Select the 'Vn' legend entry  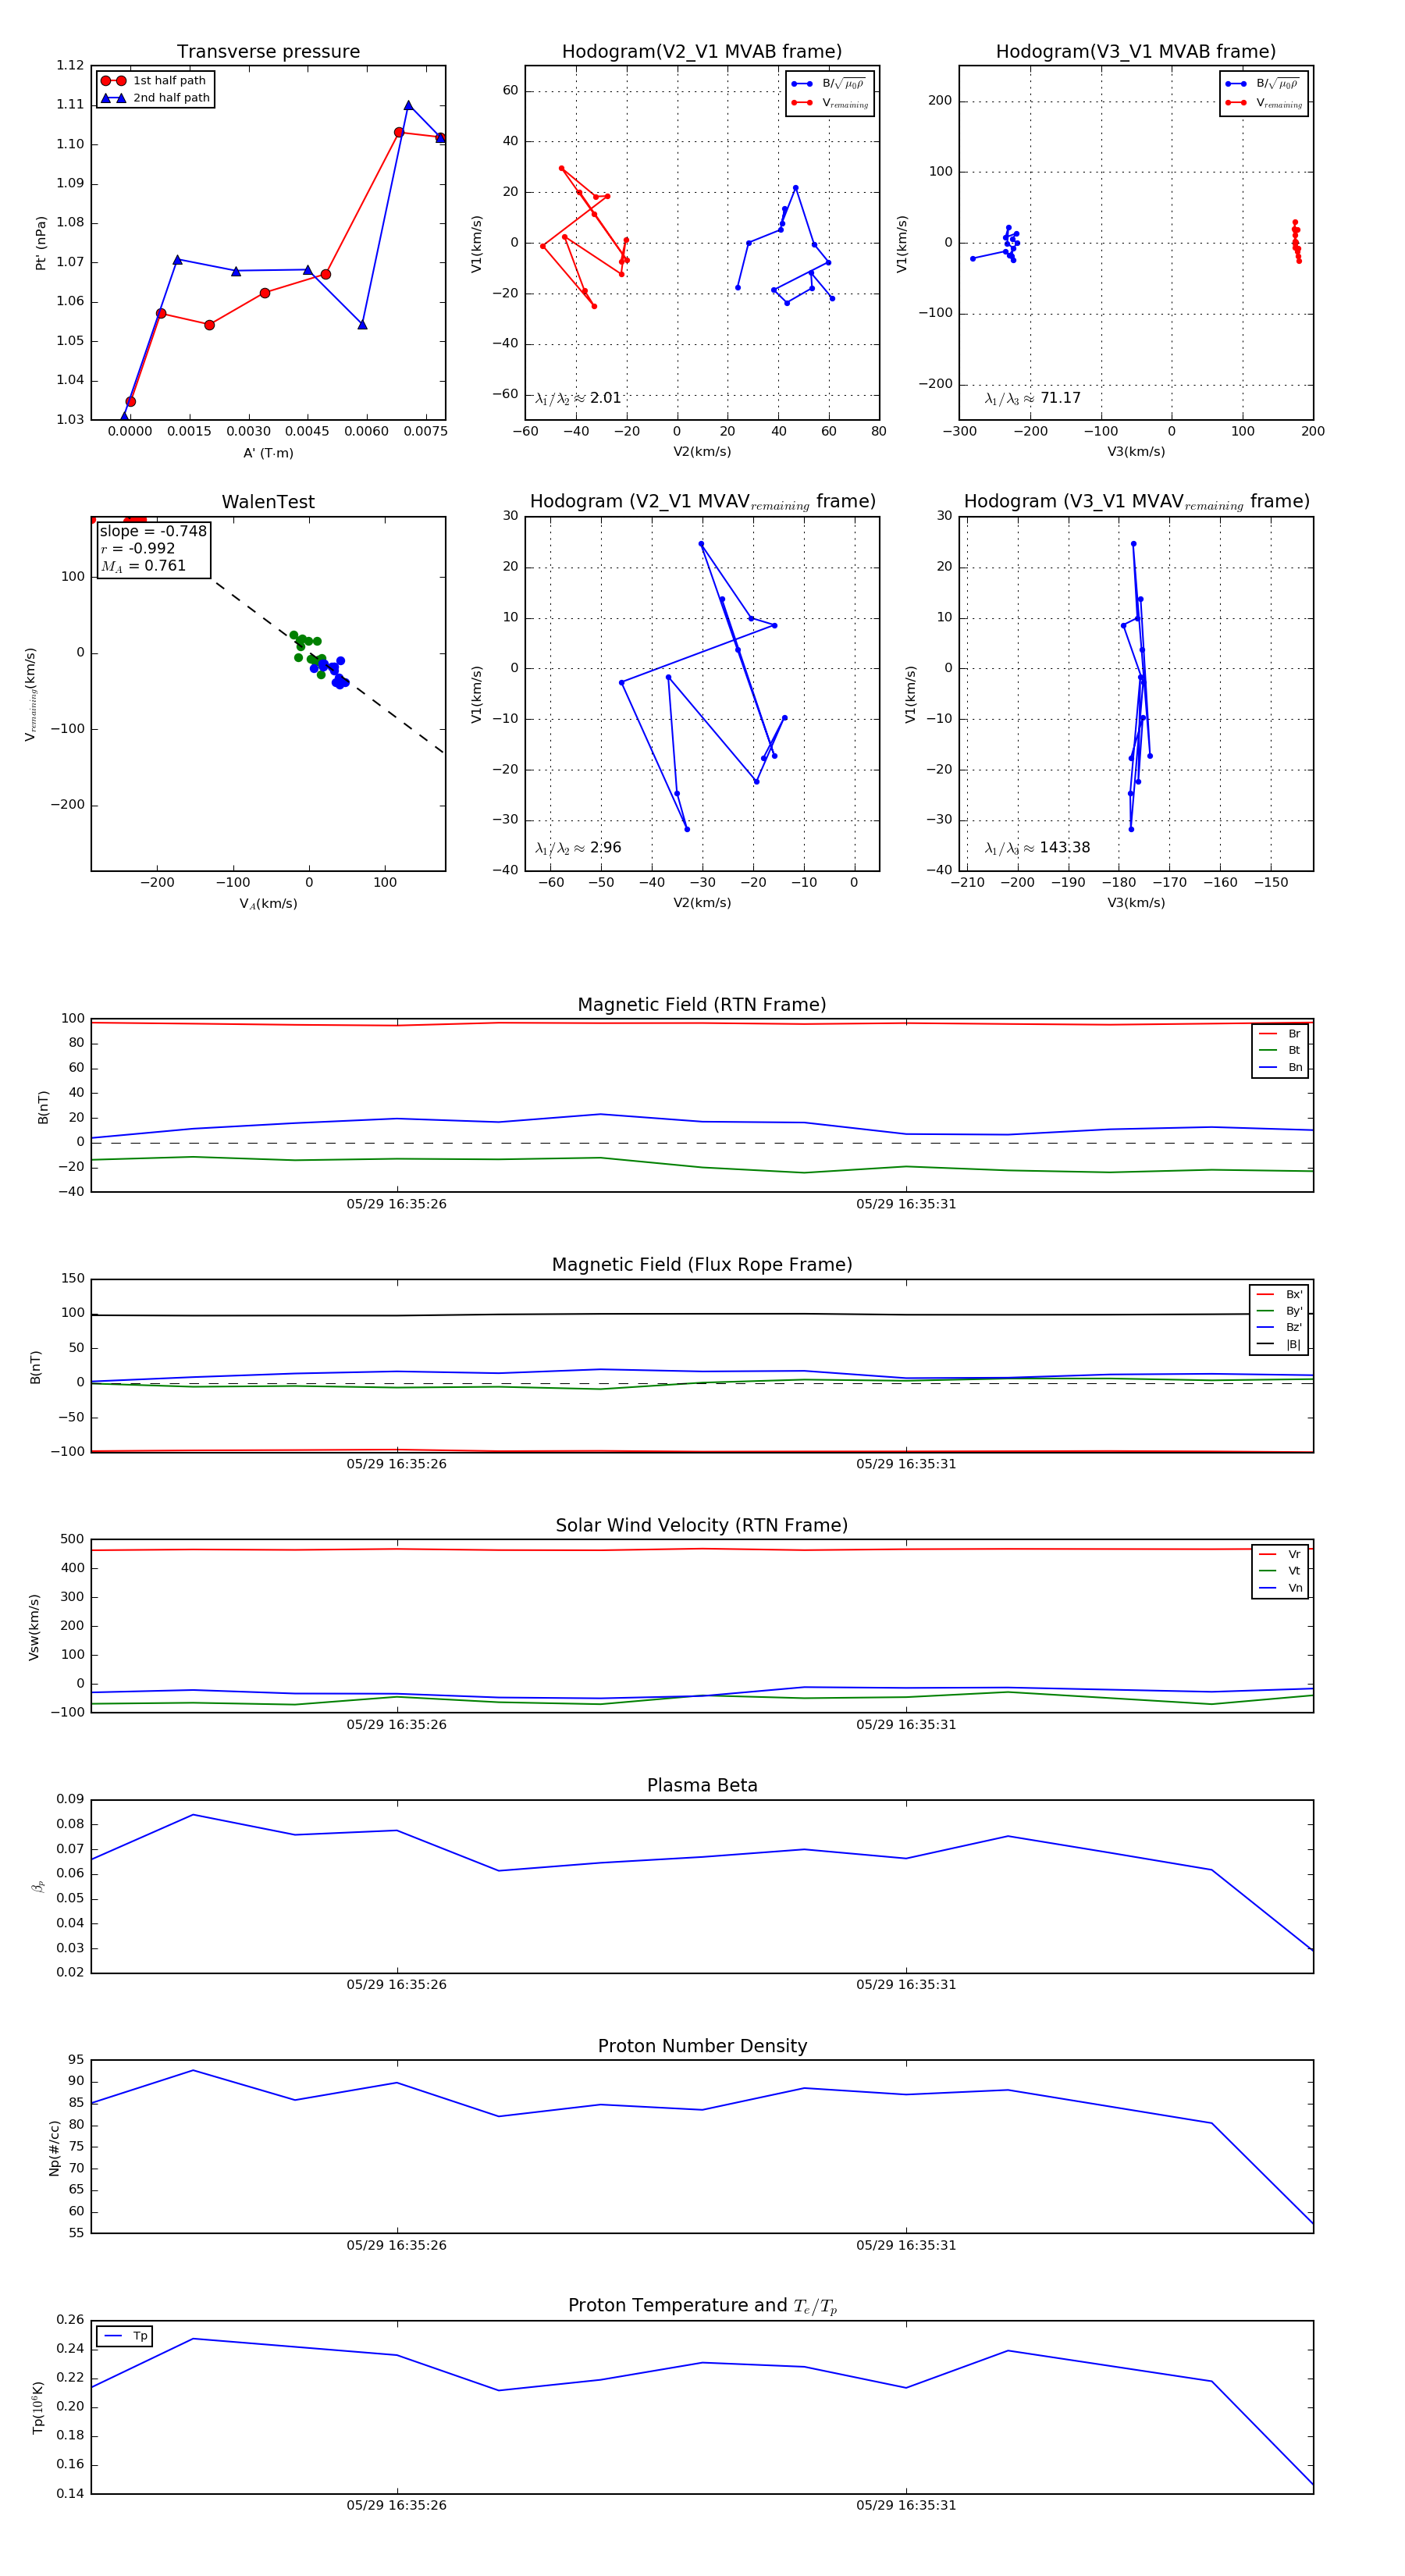pyautogui.click(x=1280, y=1588)
